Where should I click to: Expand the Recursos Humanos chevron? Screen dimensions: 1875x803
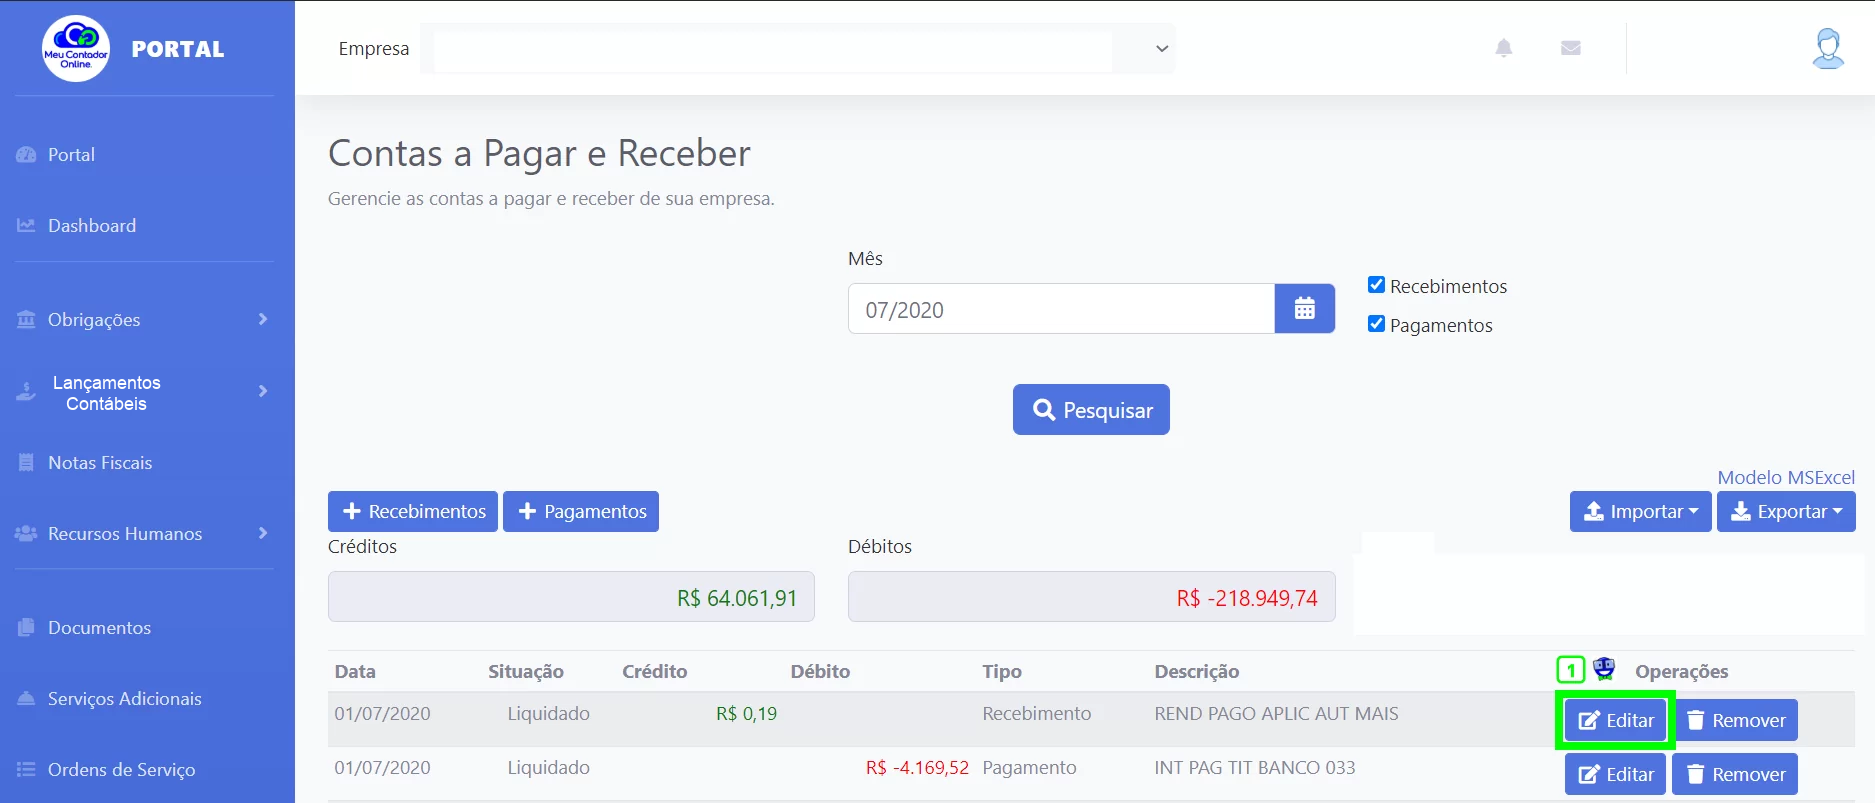[263, 533]
